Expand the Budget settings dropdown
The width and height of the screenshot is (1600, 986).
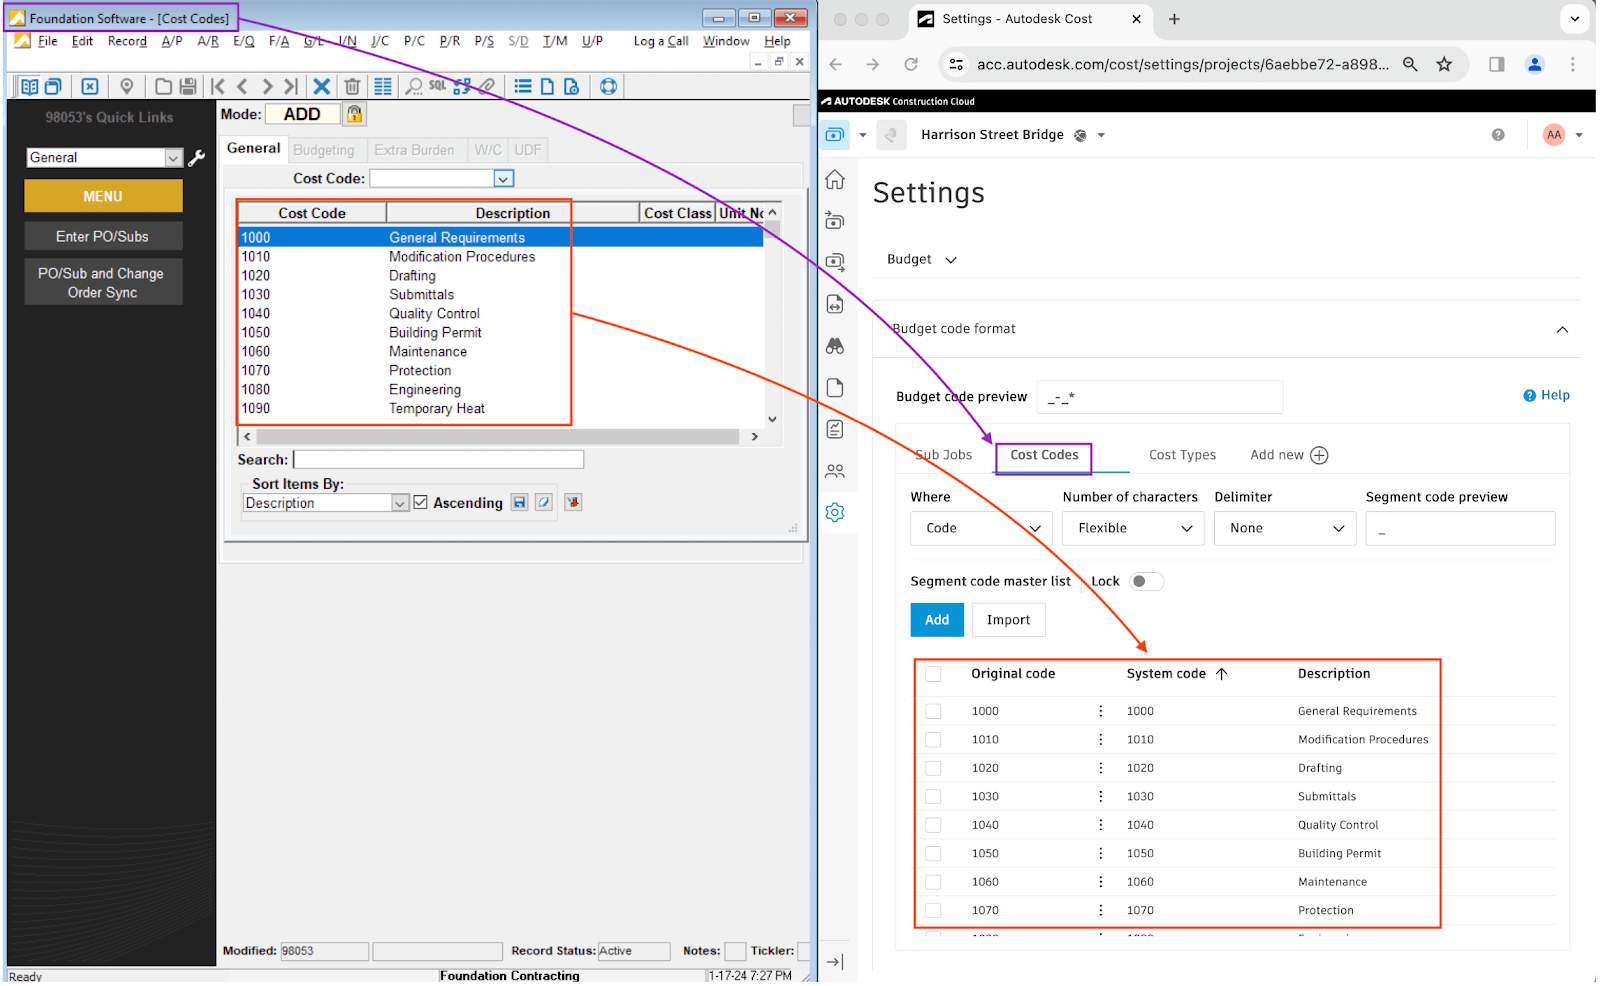(x=922, y=259)
